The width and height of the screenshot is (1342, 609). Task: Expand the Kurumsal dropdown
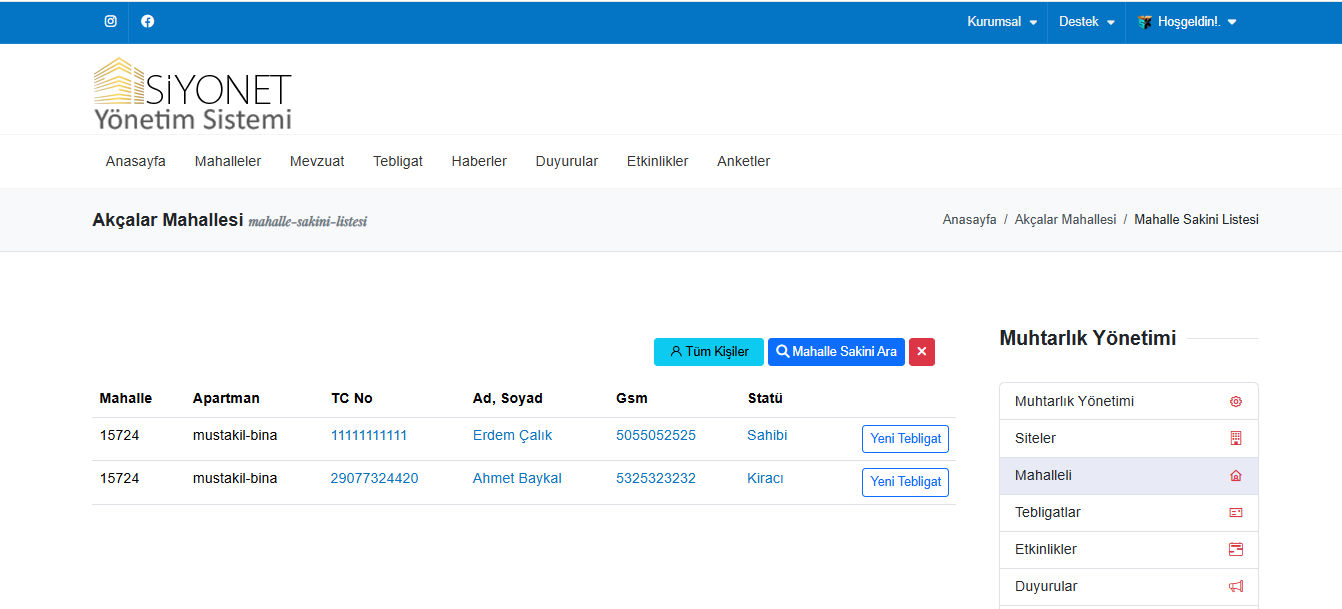coord(1001,22)
